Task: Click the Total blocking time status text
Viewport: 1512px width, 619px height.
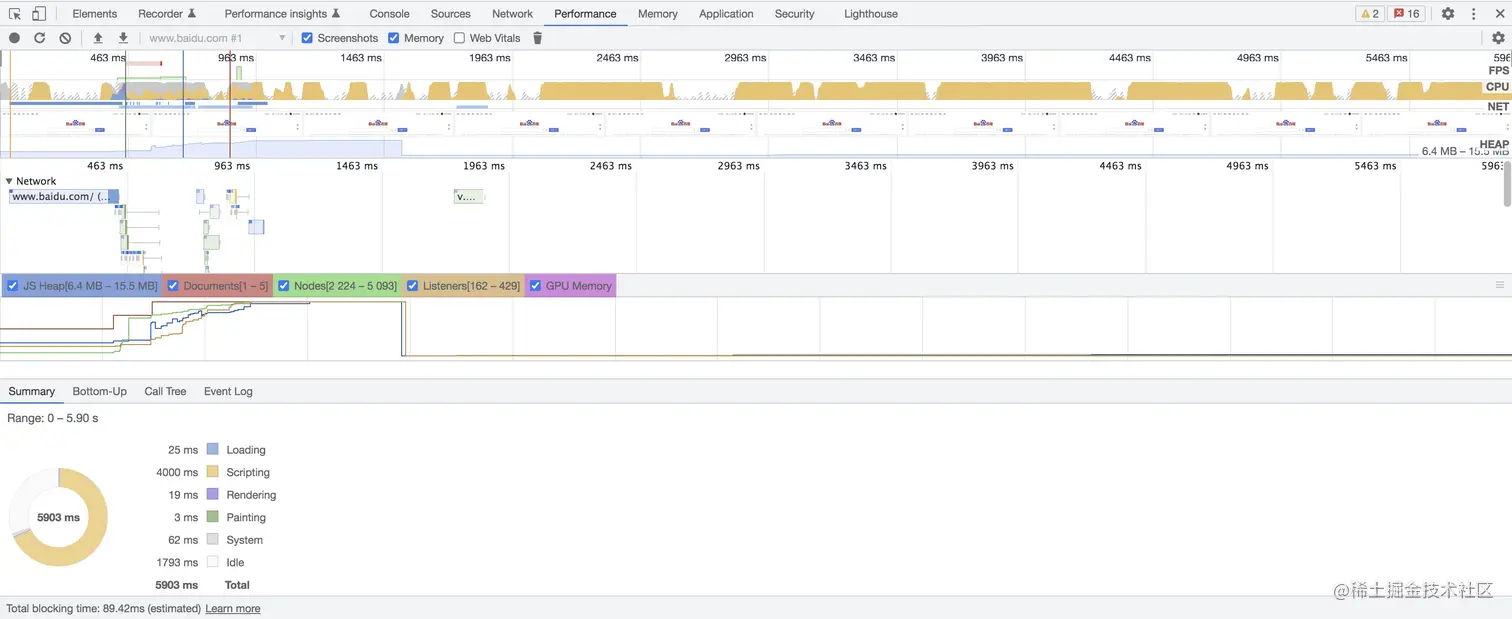Action: pyautogui.click(x=103, y=608)
